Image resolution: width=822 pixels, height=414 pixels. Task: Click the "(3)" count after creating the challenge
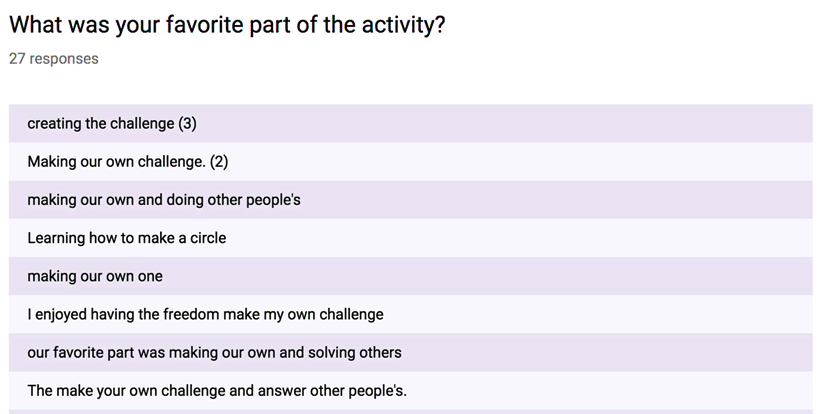click(x=187, y=124)
